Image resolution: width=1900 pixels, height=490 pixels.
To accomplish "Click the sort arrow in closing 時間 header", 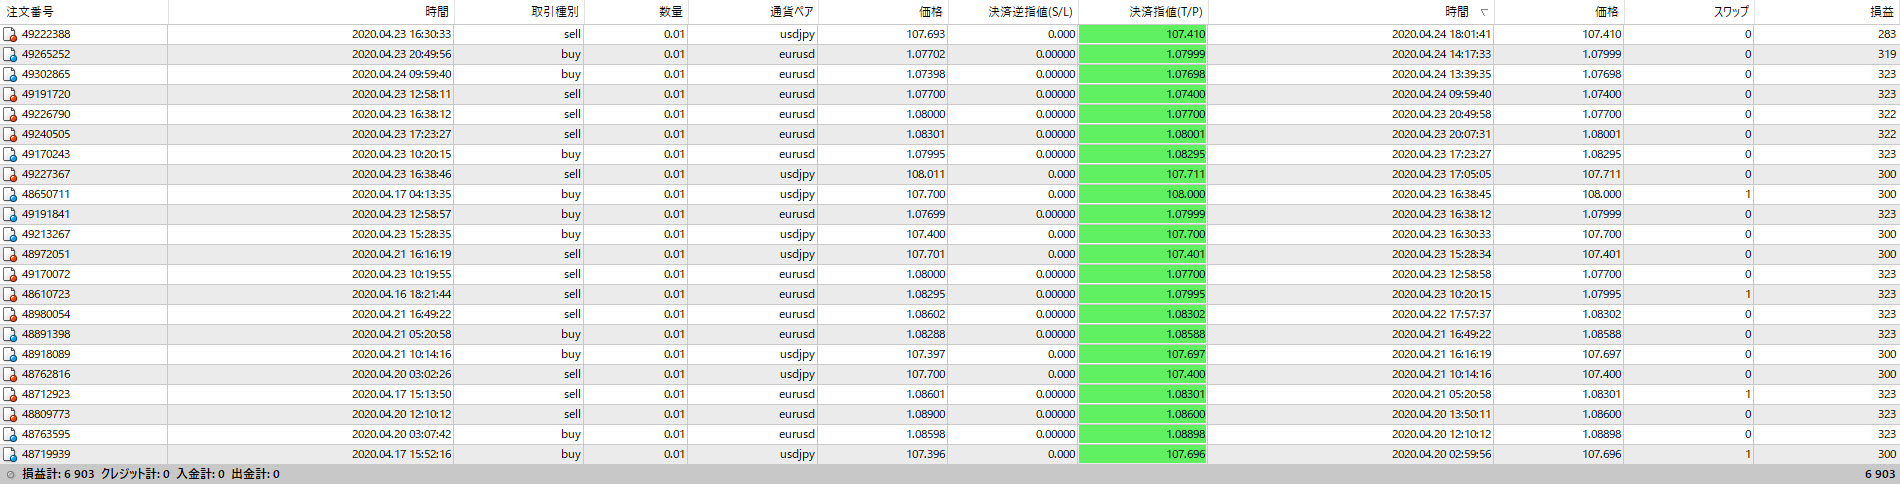I will pos(1483,12).
